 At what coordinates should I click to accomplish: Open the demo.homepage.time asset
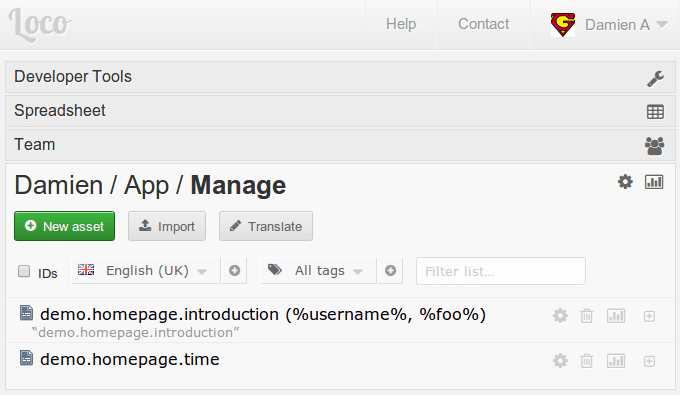(x=130, y=359)
